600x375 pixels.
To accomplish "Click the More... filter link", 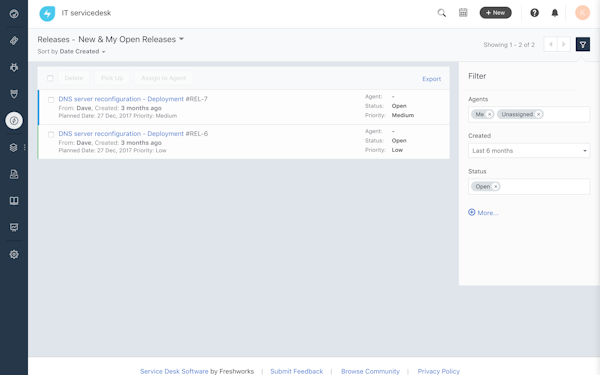I will (x=488, y=213).
